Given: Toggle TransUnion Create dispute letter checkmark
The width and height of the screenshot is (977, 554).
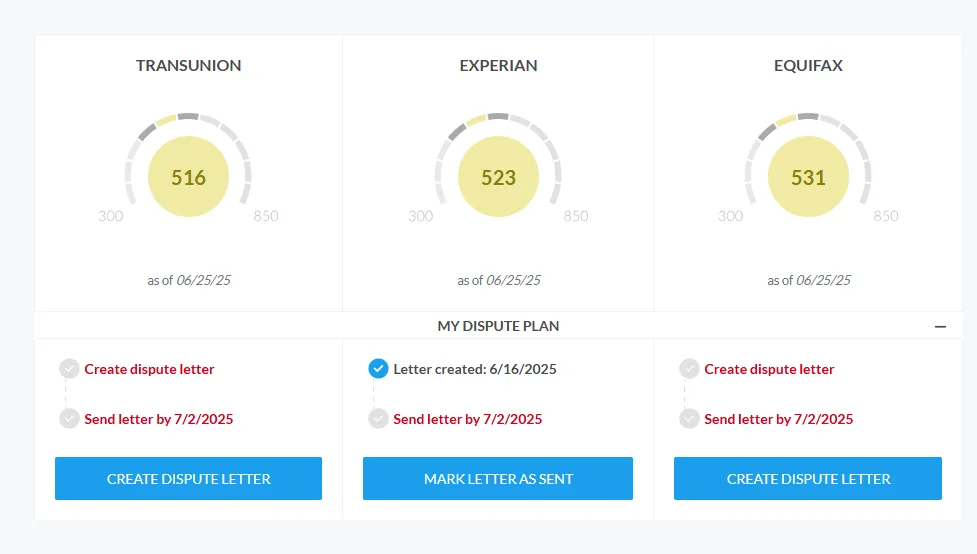Looking at the screenshot, I should pos(69,369).
